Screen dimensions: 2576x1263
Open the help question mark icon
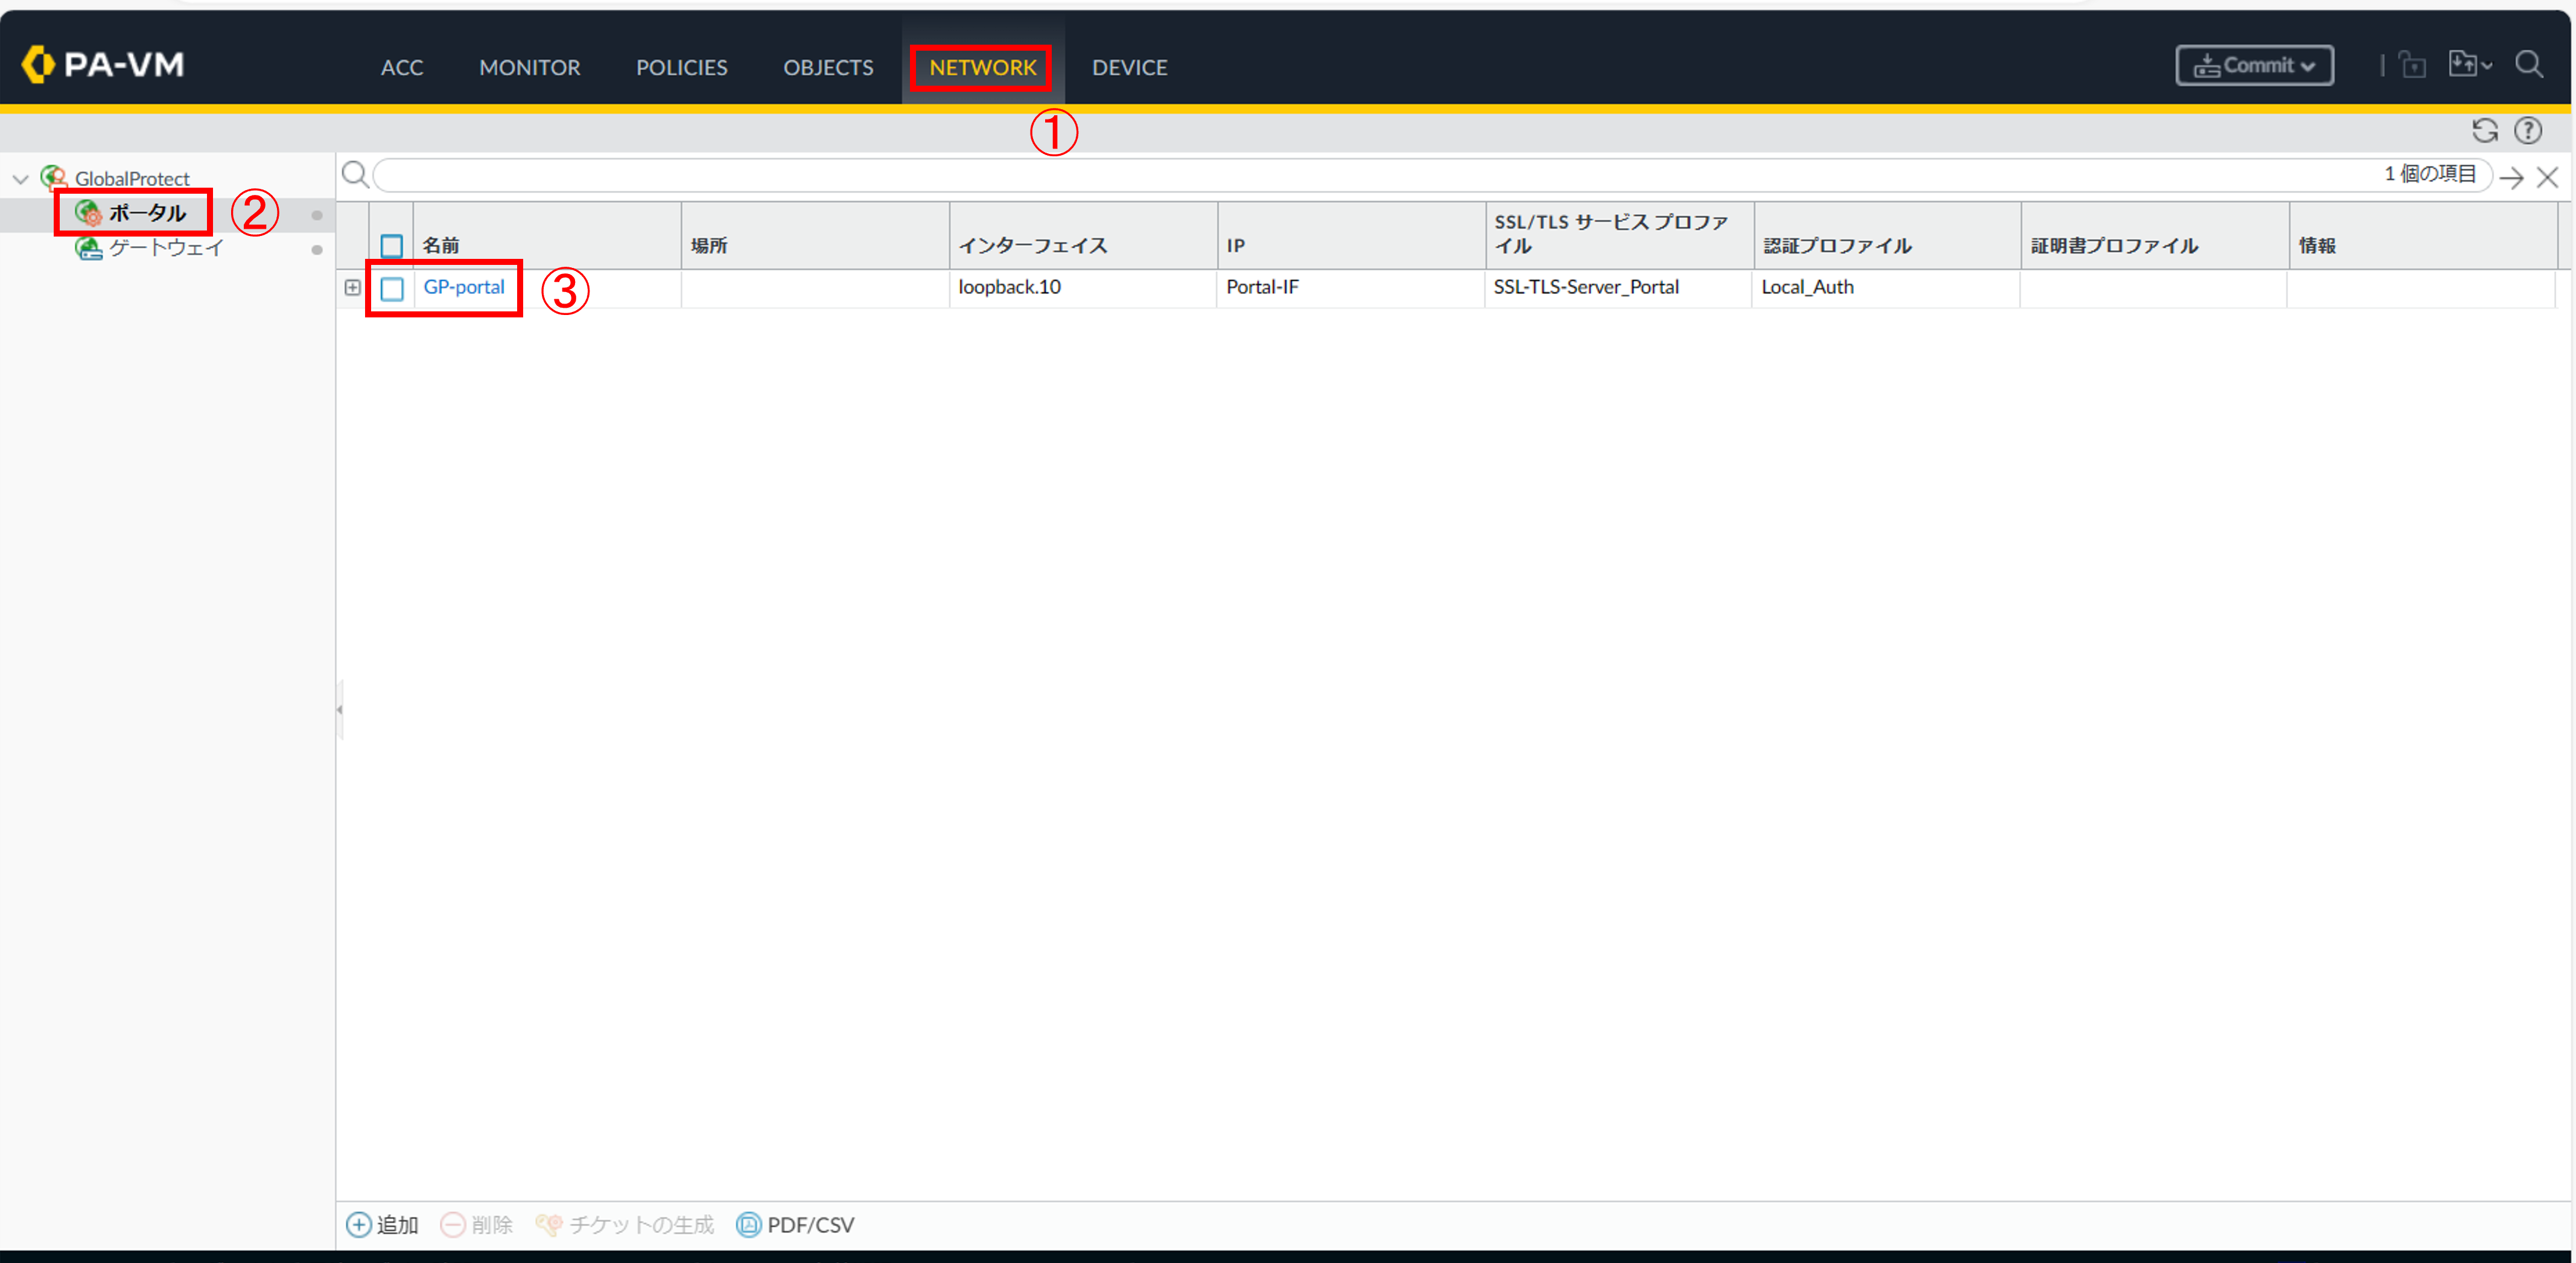pyautogui.click(x=2528, y=131)
